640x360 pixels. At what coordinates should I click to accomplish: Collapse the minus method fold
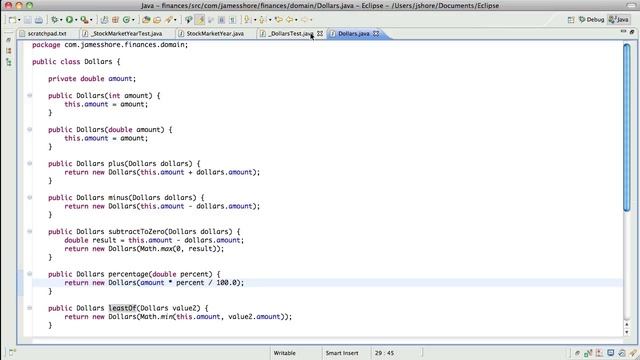tap(29, 198)
